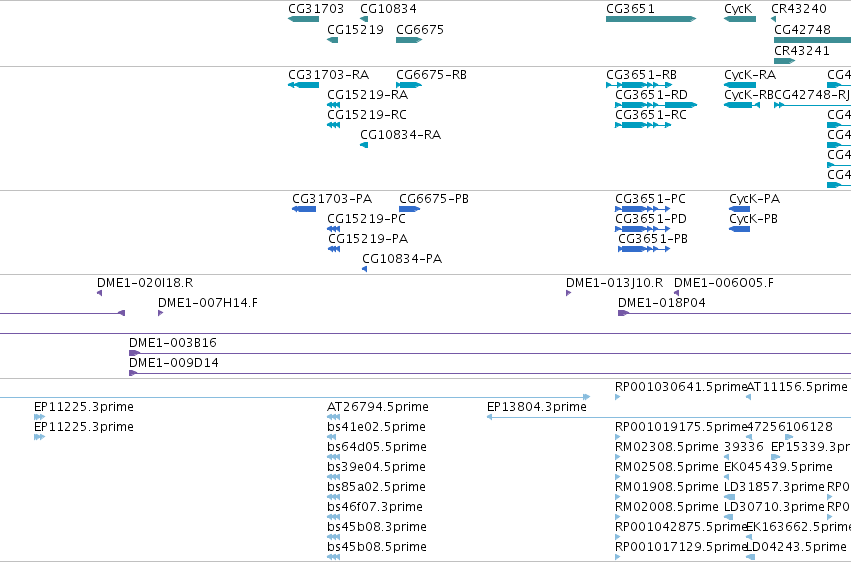Open the feature labeled 39336
The width and height of the screenshot is (851, 562).
744,447
